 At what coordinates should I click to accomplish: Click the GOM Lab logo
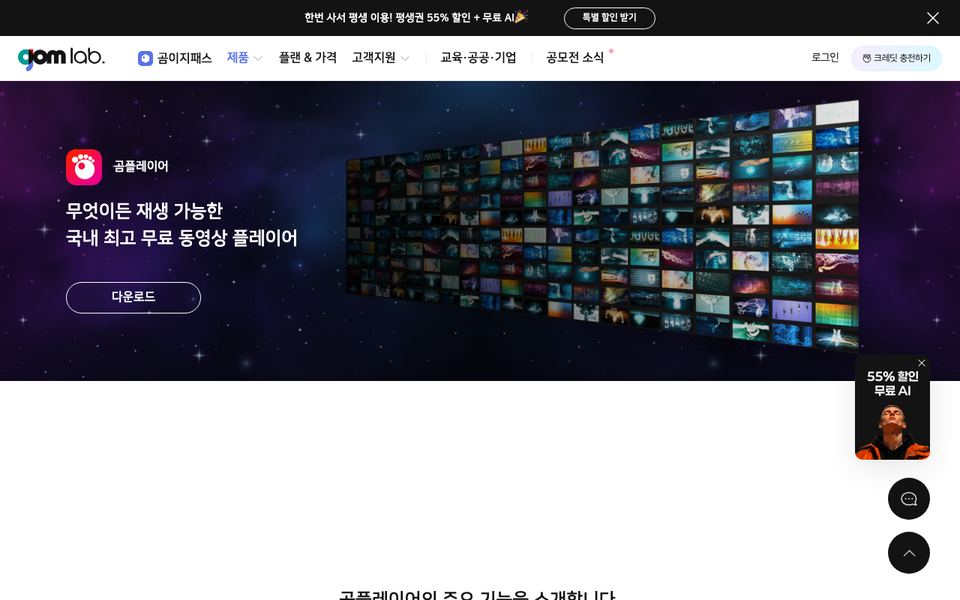61,58
